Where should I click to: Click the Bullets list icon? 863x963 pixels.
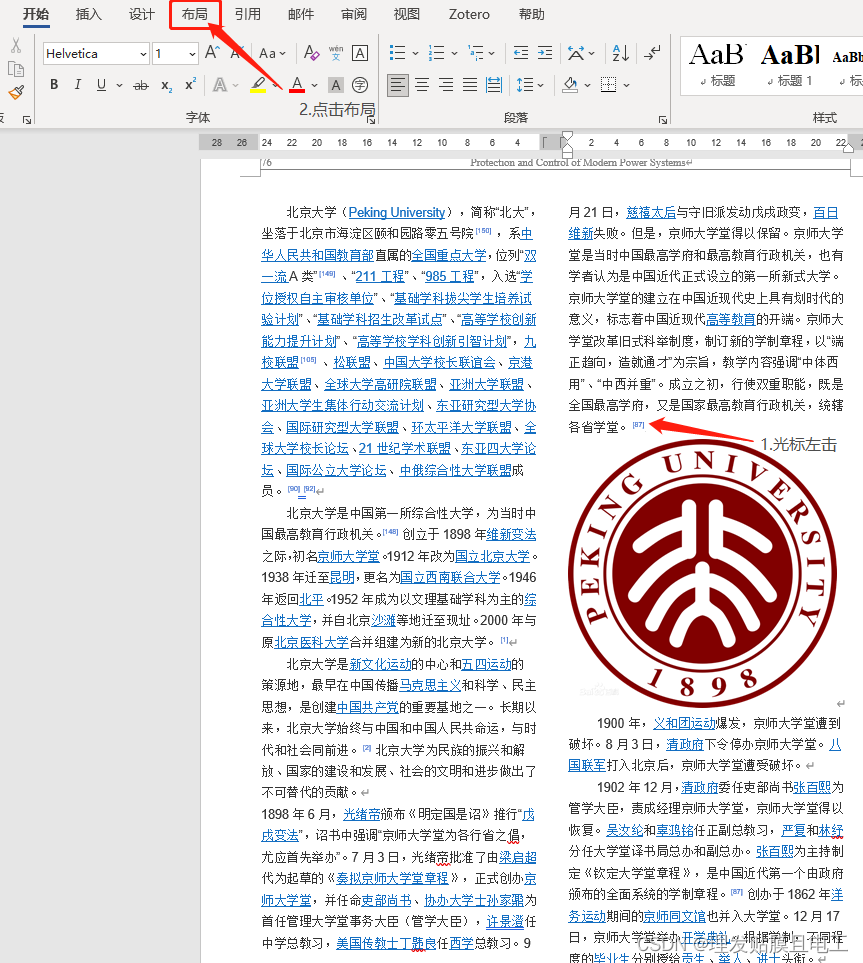(x=397, y=53)
